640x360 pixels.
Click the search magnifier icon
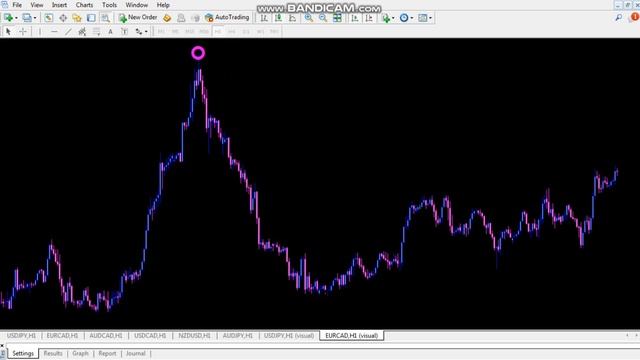point(619,17)
